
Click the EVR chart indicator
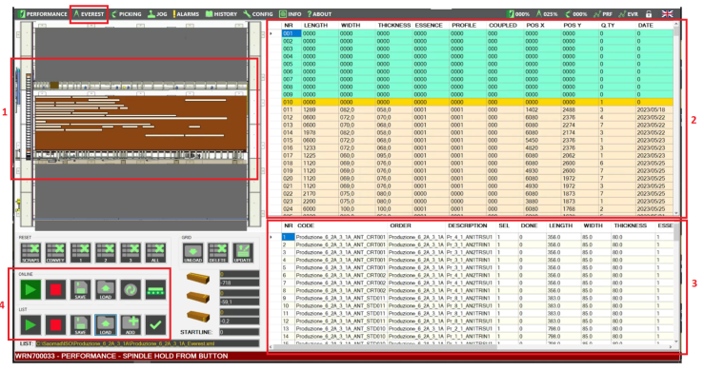(x=628, y=14)
